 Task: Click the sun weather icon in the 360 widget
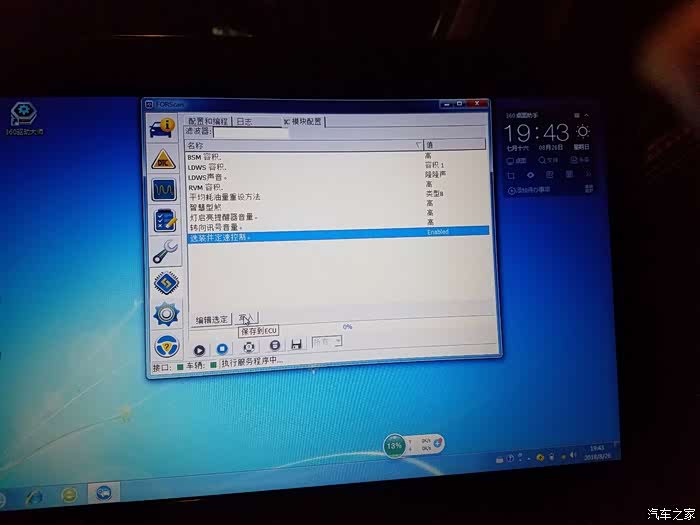pos(583,131)
